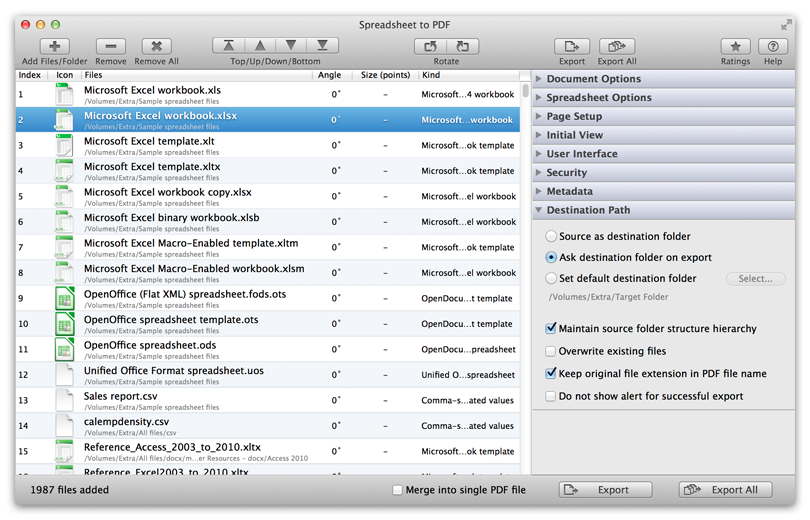Rotate page counterclockwise with left Rotate icon
Viewport: 810px width, 520px height.
[x=430, y=46]
